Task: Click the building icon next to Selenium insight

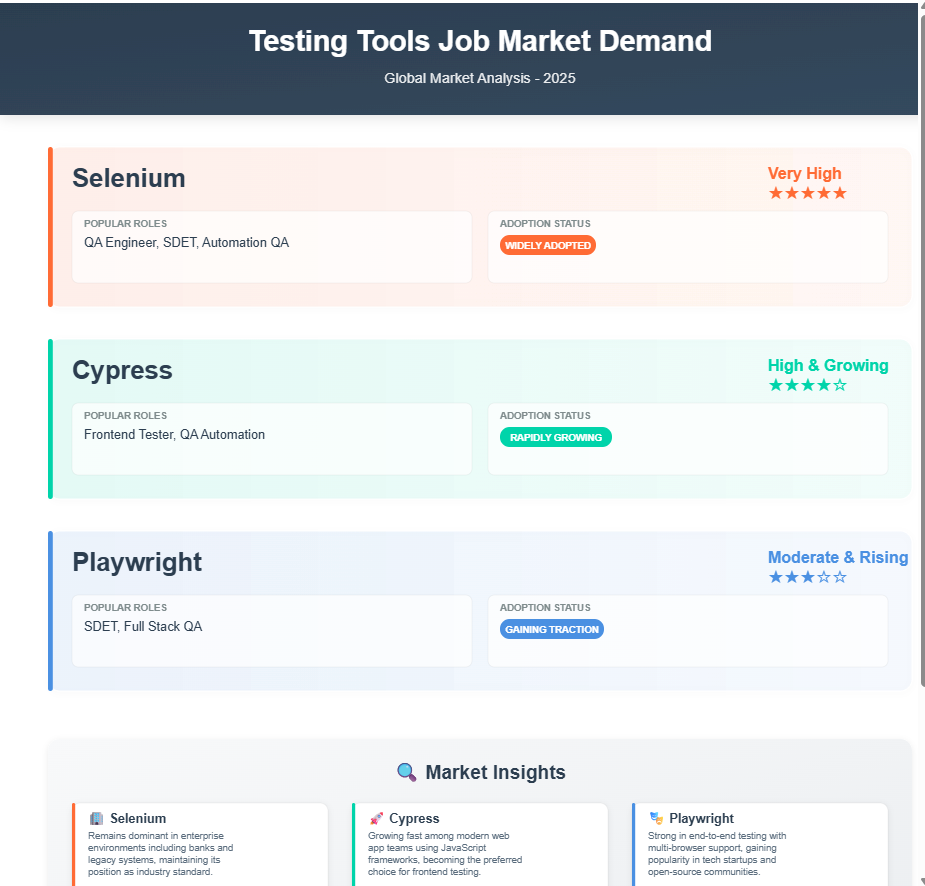Action: tap(96, 818)
